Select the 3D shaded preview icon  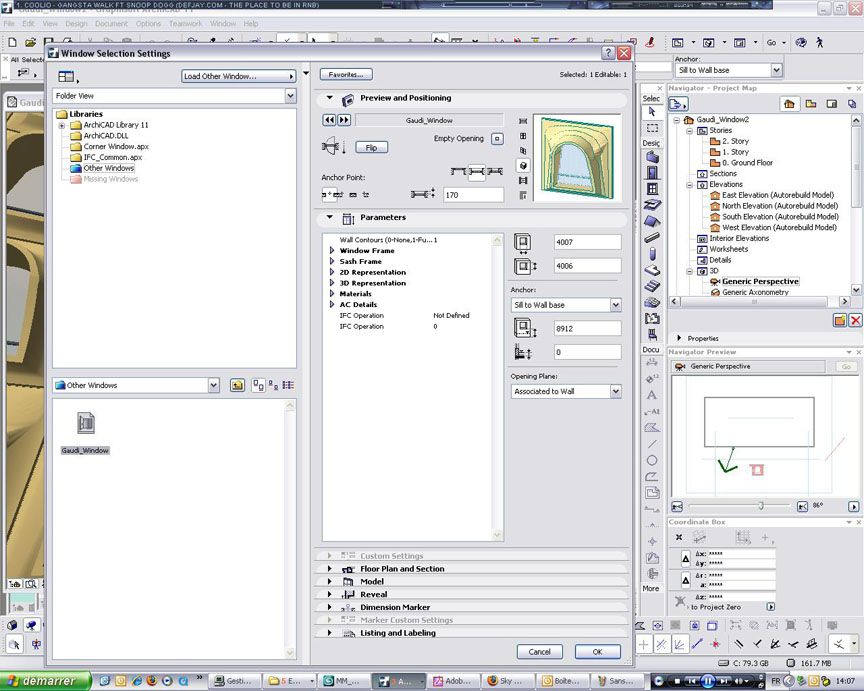[523, 165]
